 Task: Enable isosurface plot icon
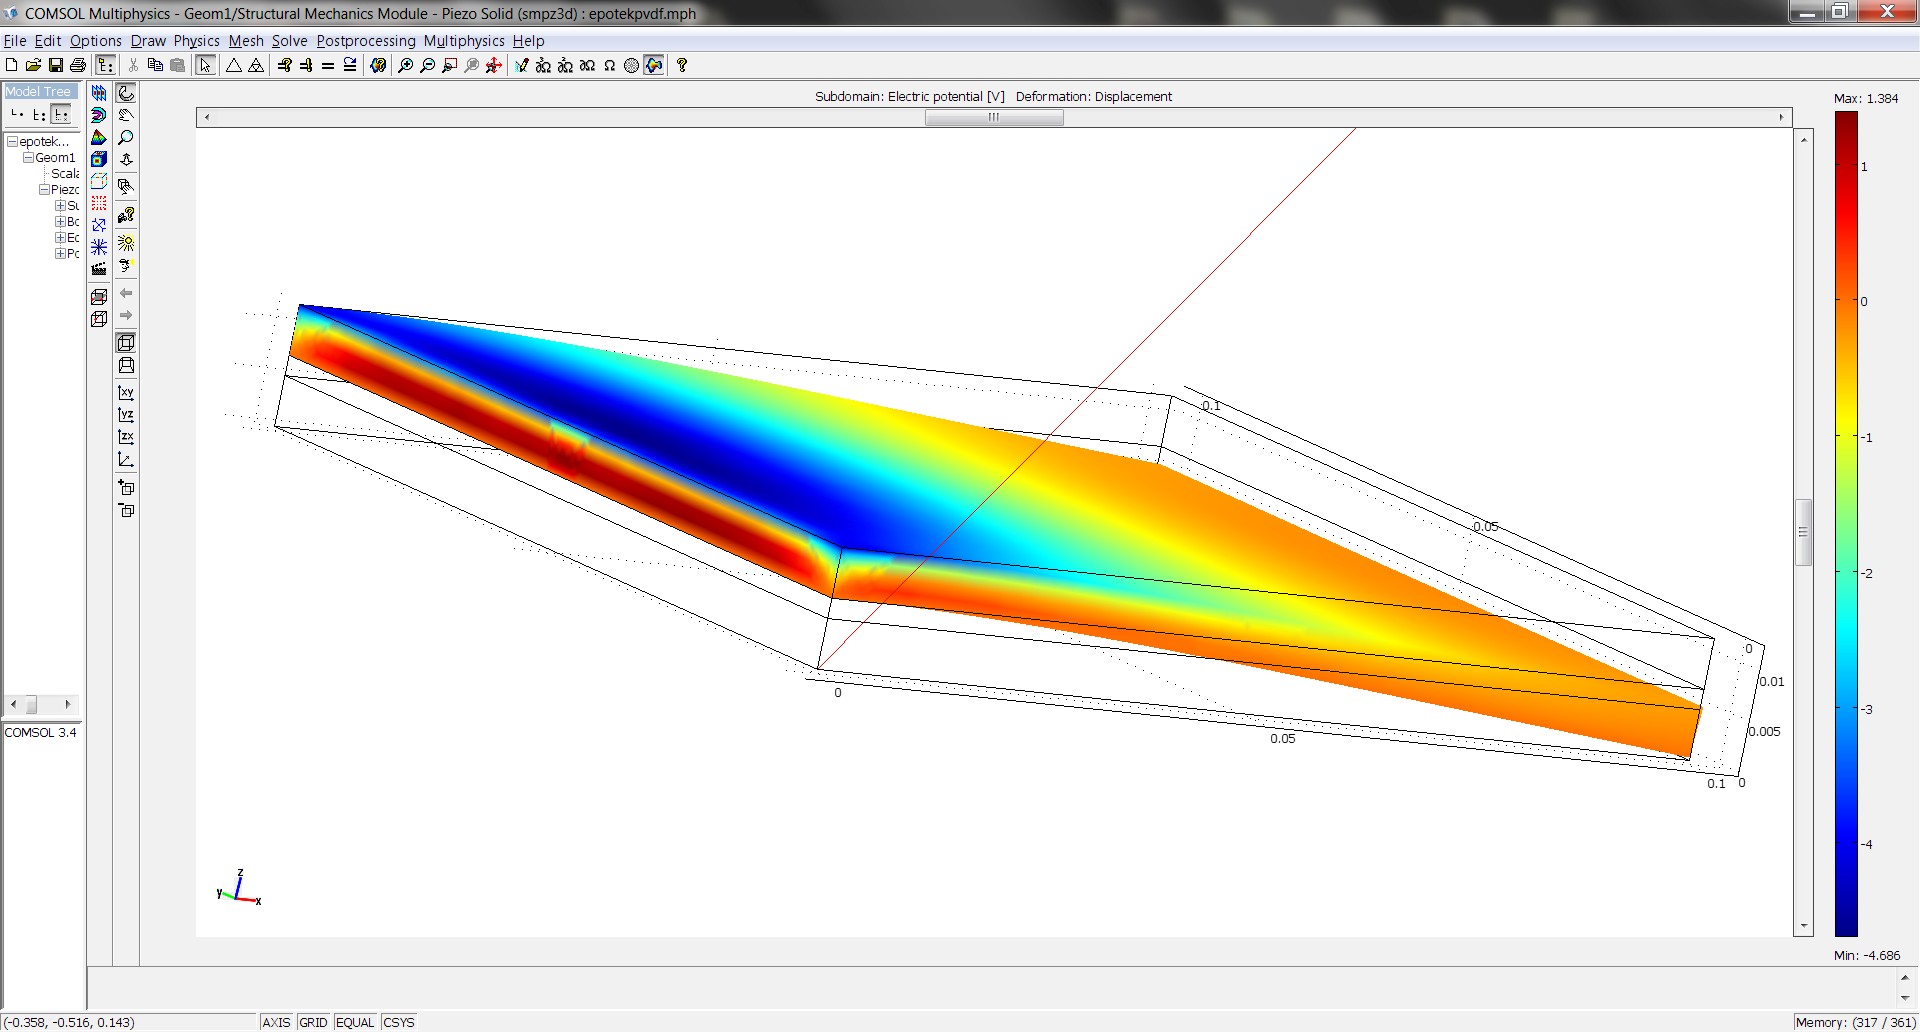(99, 115)
